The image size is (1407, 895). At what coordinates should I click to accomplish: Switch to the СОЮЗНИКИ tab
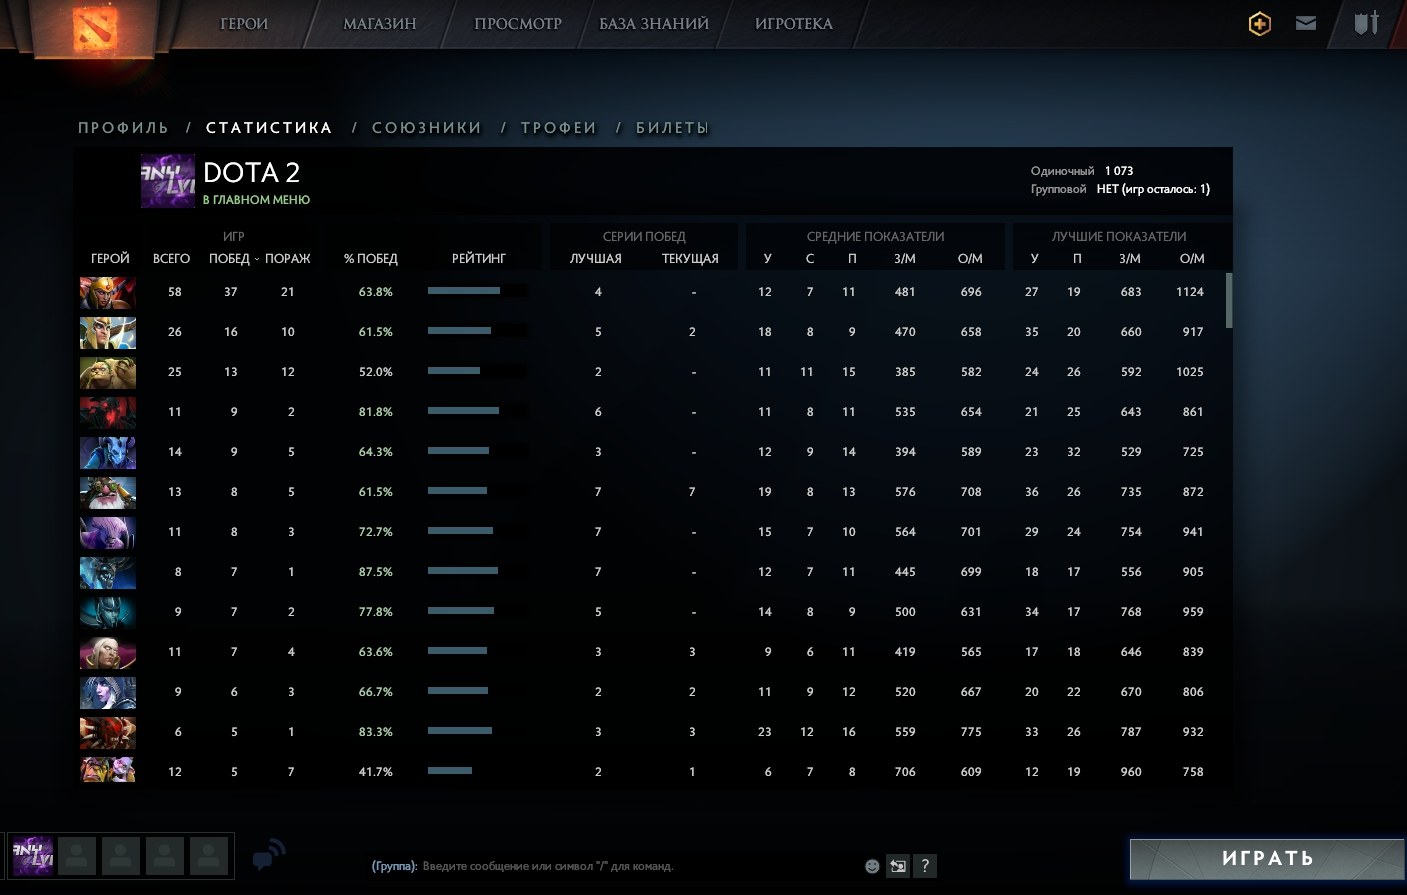(x=427, y=128)
